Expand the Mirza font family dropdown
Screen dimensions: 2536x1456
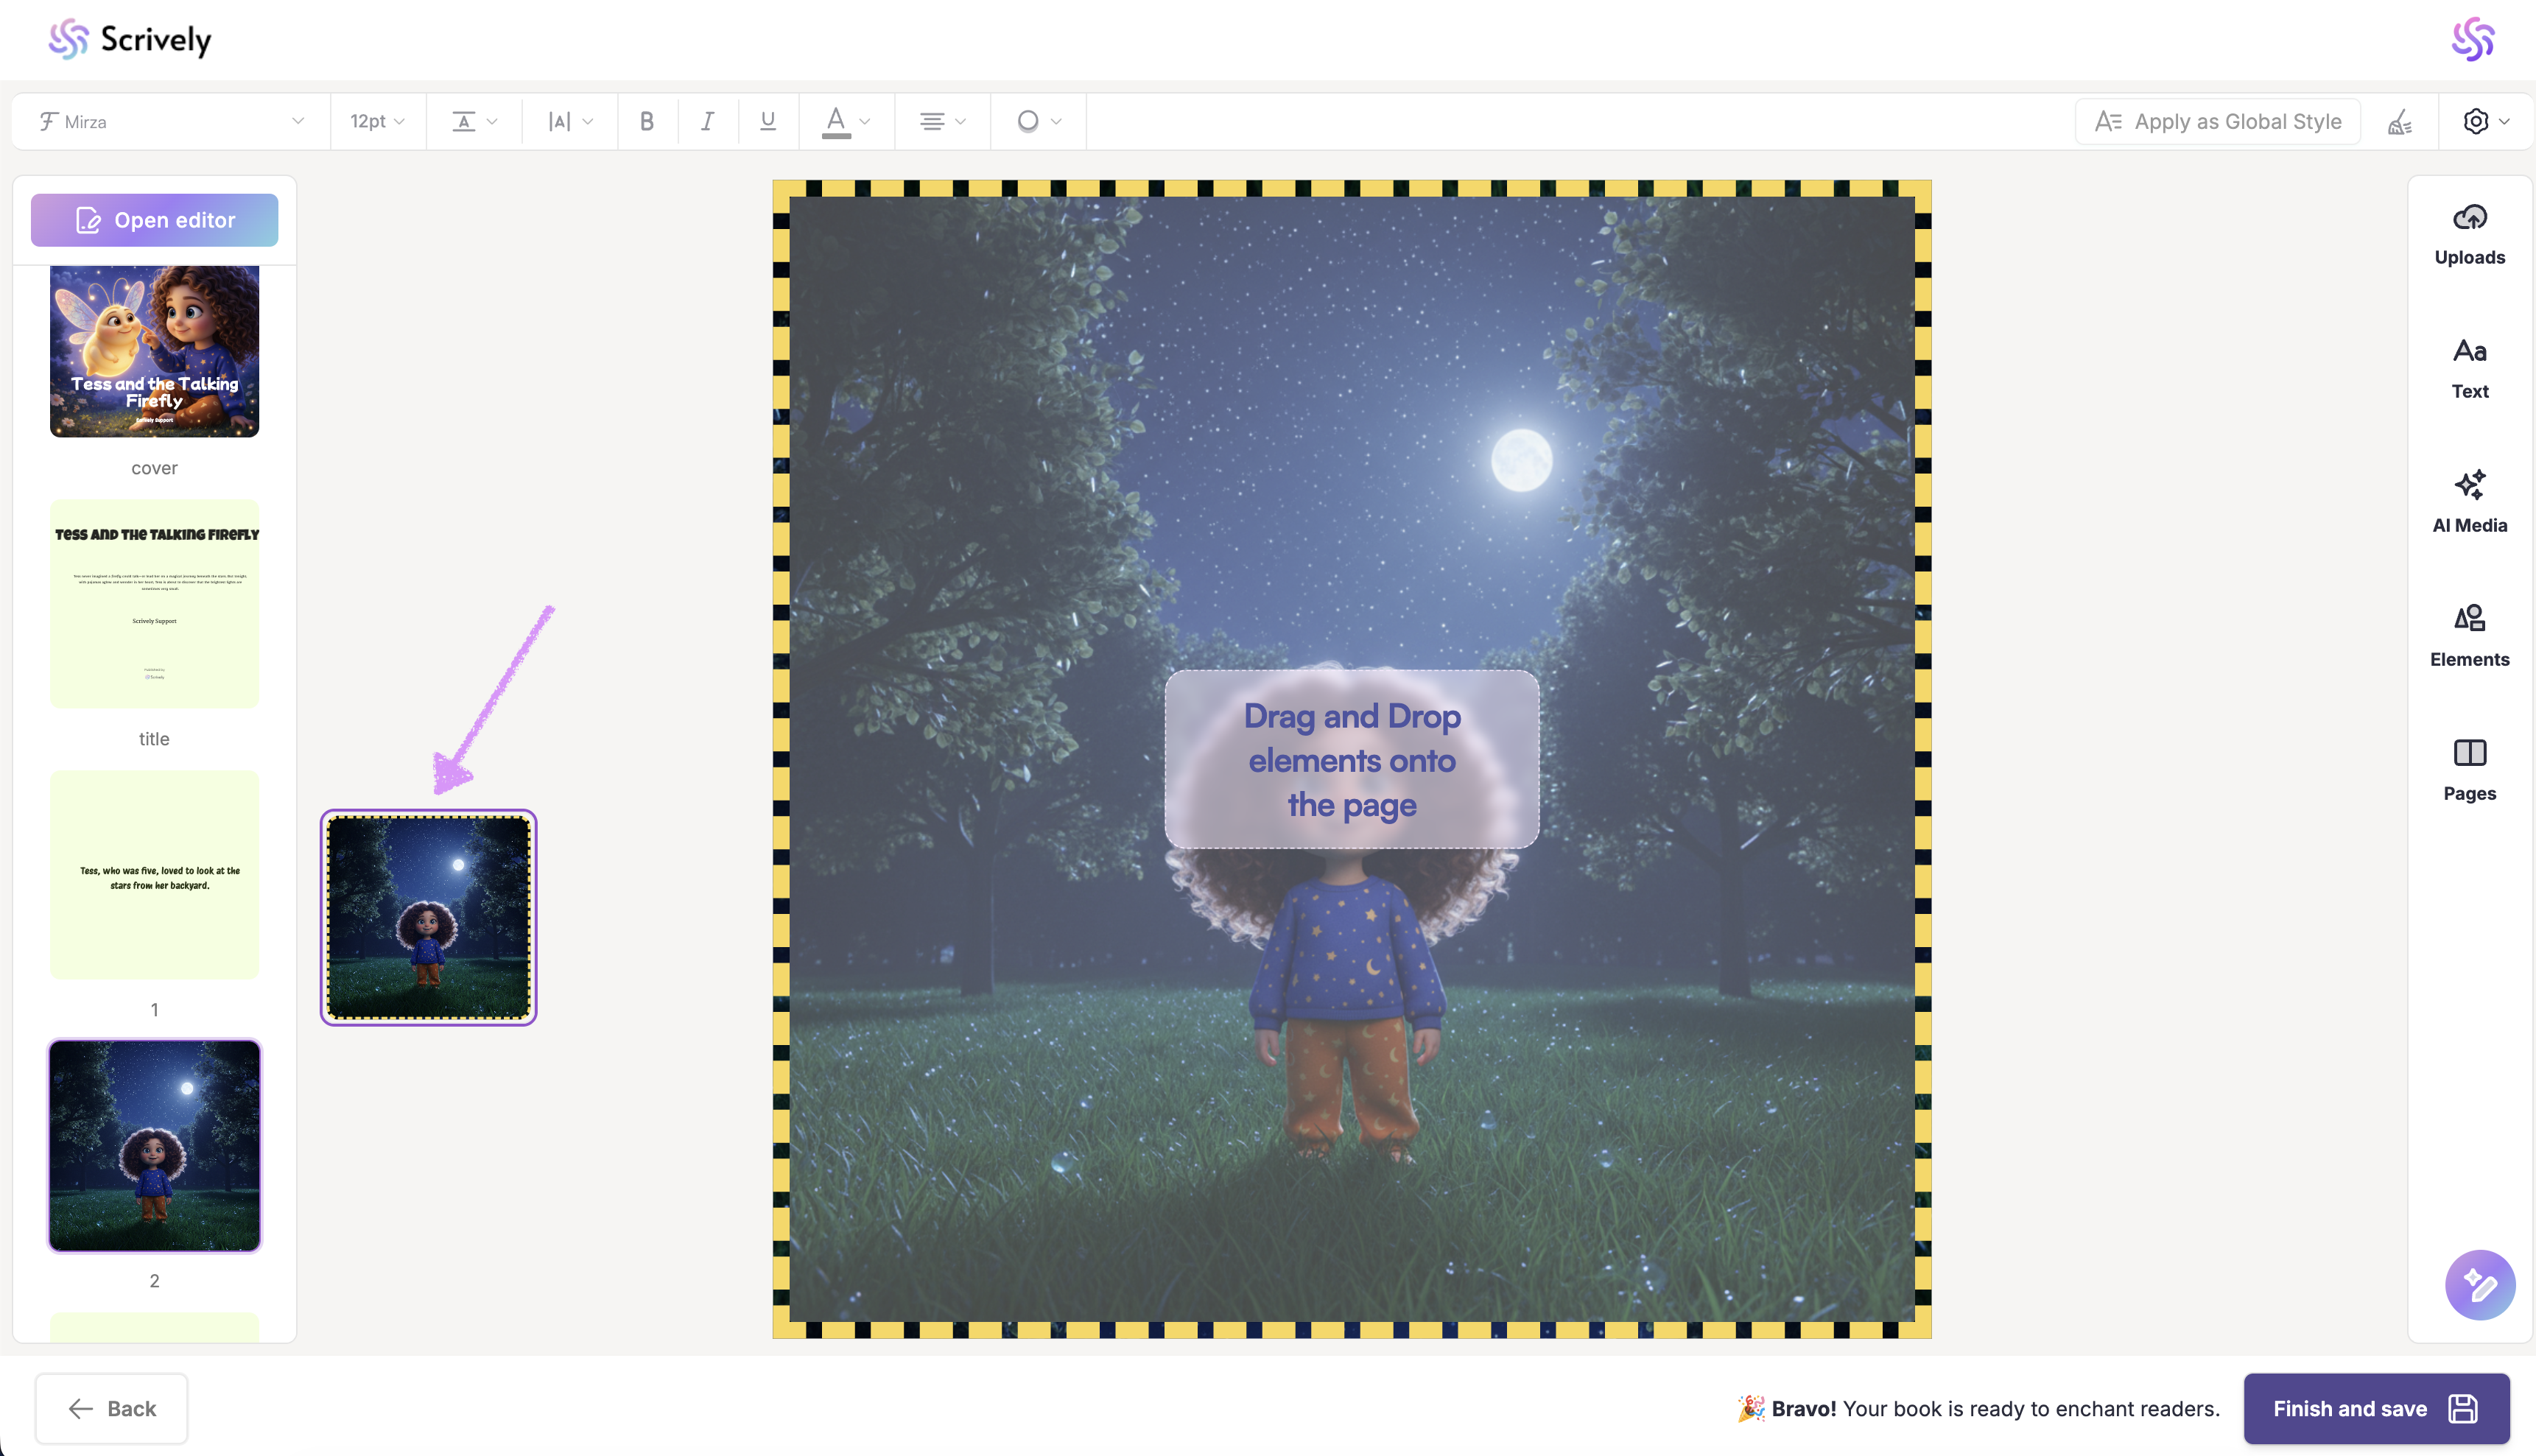[x=170, y=122]
